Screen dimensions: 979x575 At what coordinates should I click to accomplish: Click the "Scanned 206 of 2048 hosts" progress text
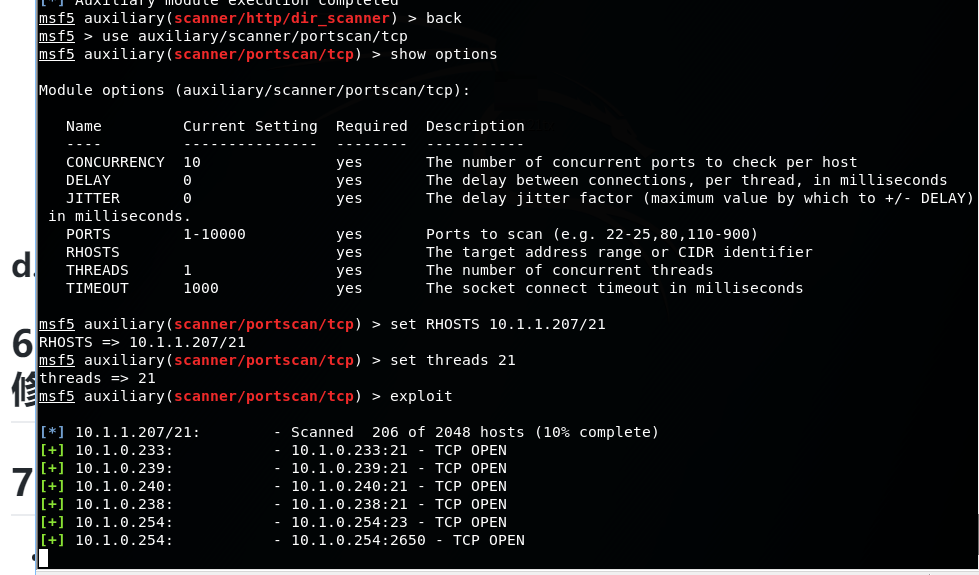[475, 432]
